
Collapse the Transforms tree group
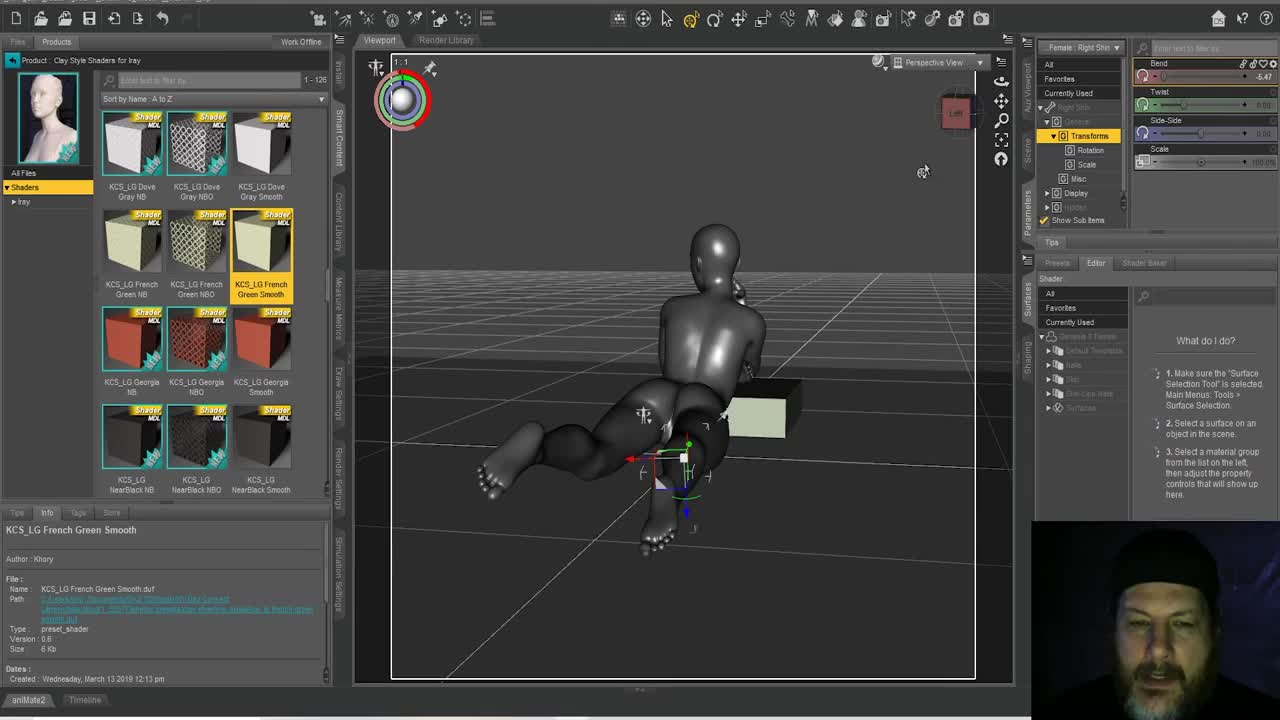point(1053,136)
